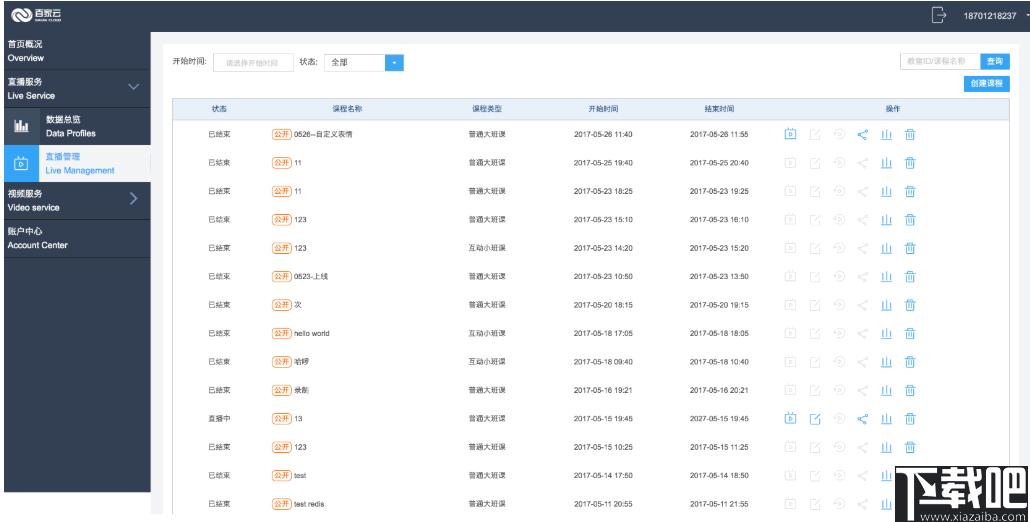Click the 课程名称 column header

(347, 109)
